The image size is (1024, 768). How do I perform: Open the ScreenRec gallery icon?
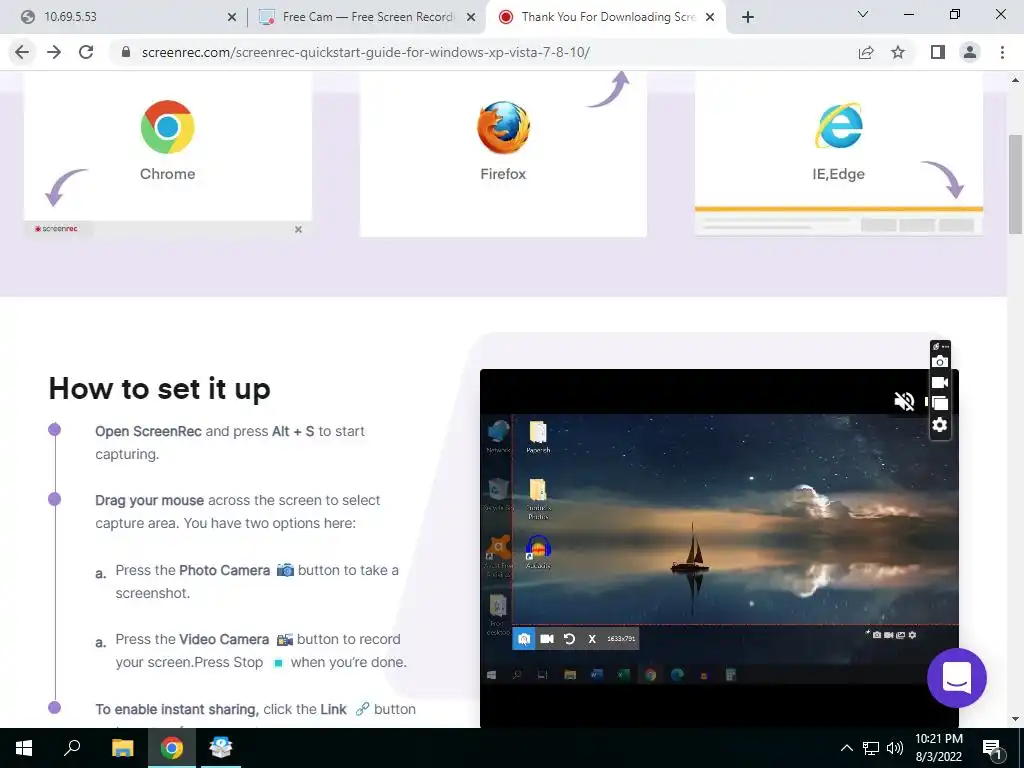(940, 404)
